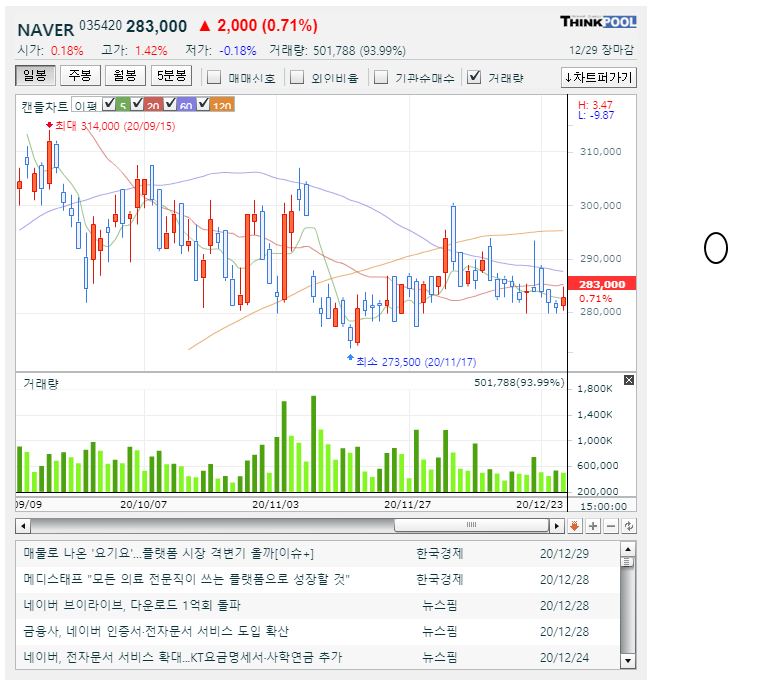
Task: Click news list scroll down arrow
Action: 628,661
